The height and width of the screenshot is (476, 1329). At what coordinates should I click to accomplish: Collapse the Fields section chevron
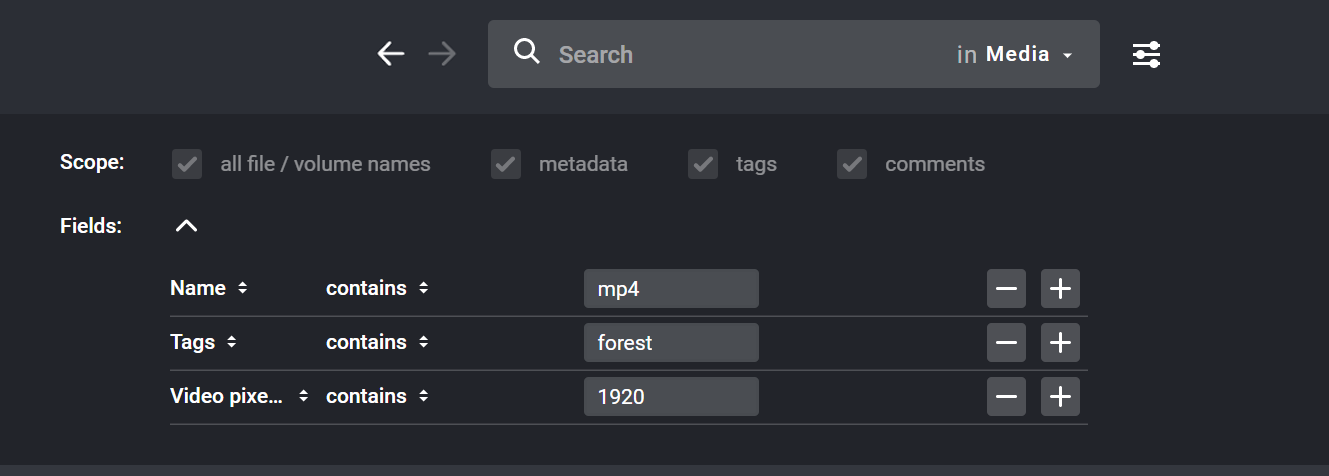coord(186,226)
